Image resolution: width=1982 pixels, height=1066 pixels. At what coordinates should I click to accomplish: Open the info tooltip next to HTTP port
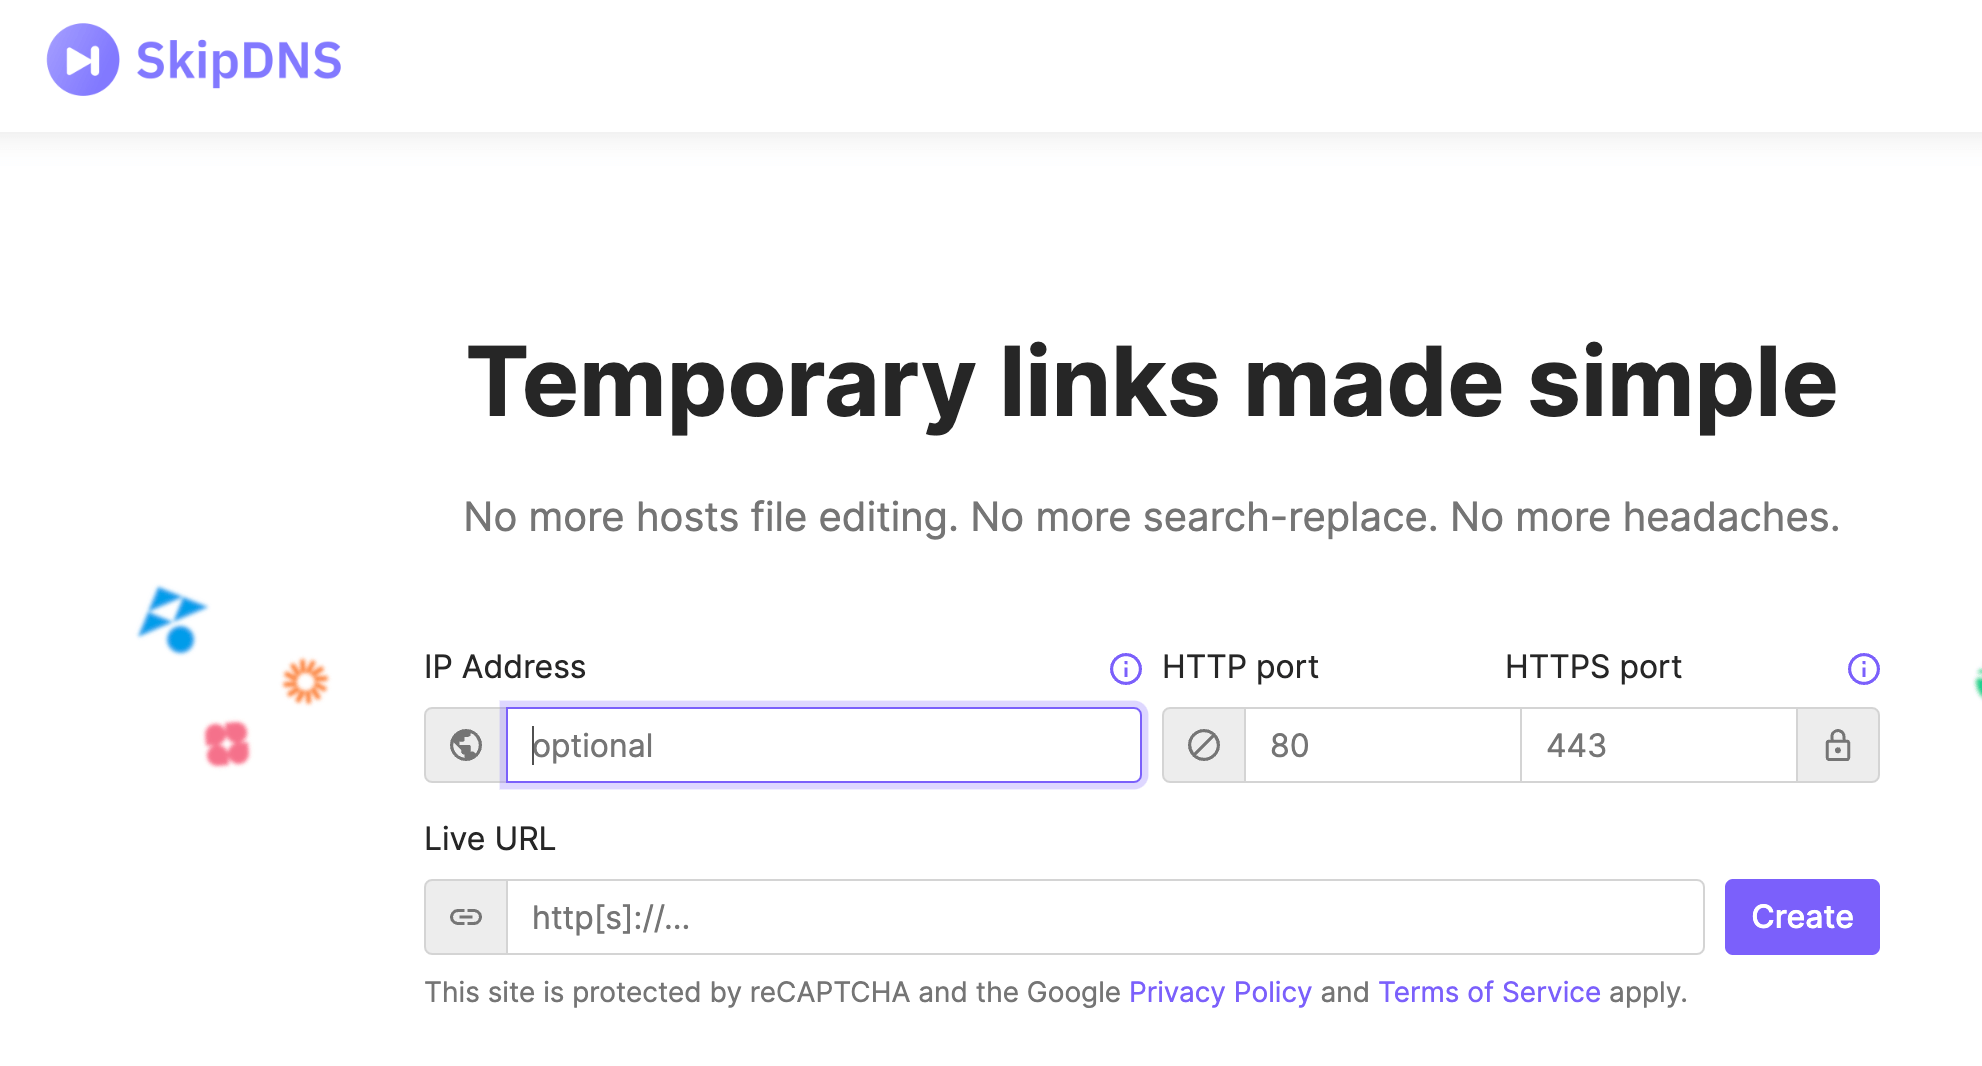[1124, 669]
